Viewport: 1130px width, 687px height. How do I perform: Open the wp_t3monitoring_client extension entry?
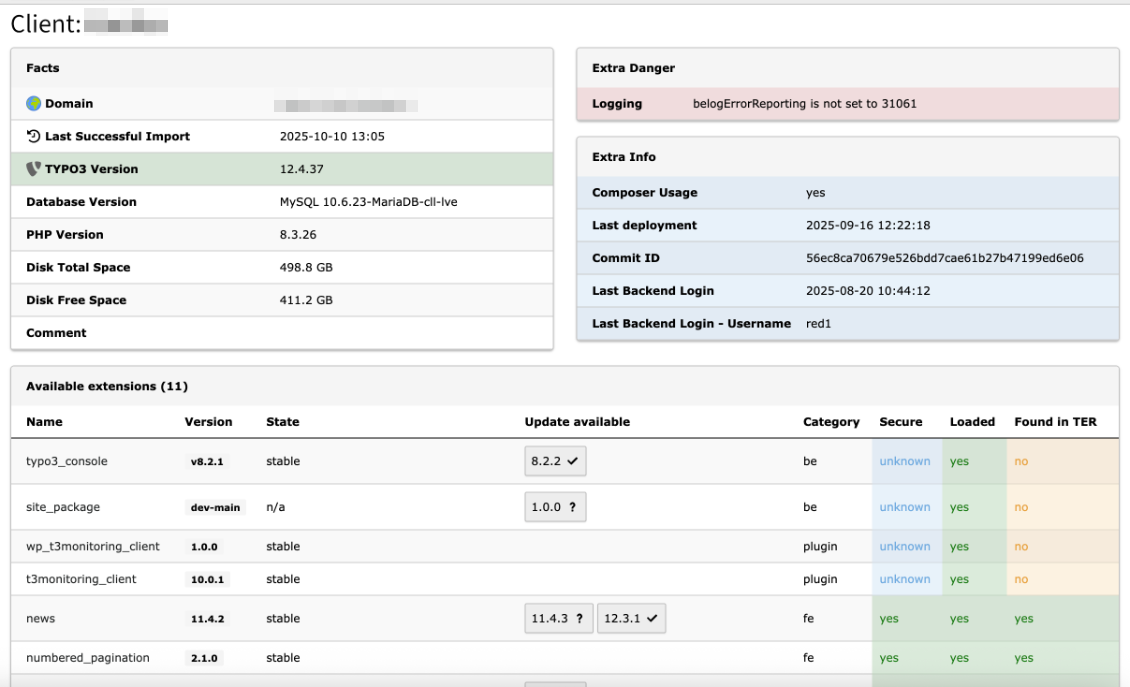(92, 547)
